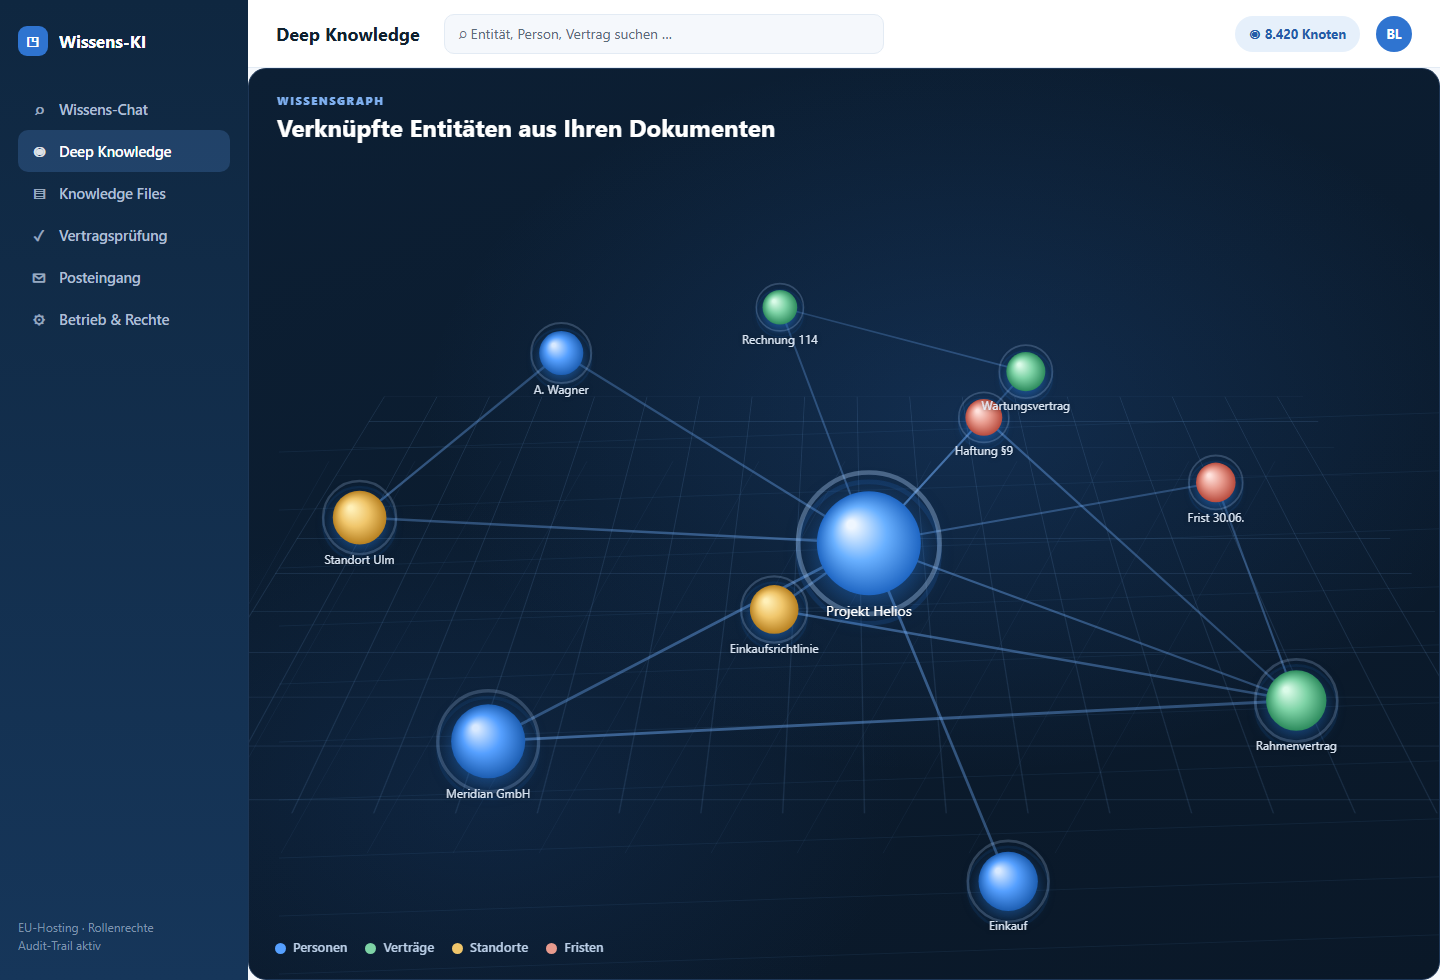This screenshot has width=1440, height=980.
Task: Select the Rechnung 114 node
Action: (780, 307)
